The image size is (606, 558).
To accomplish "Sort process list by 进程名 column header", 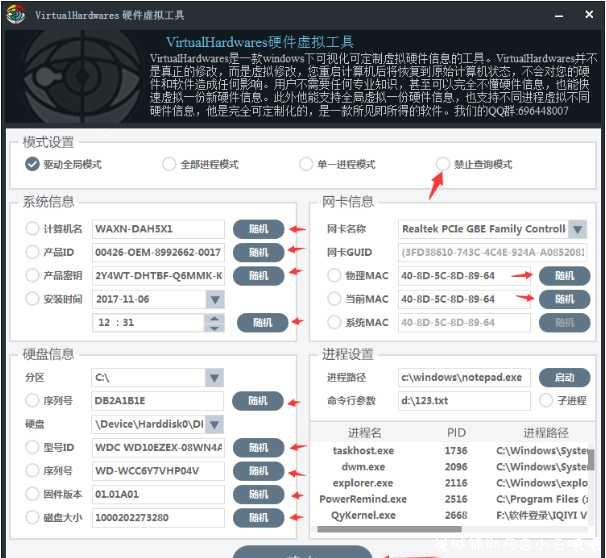I will click(x=364, y=433).
